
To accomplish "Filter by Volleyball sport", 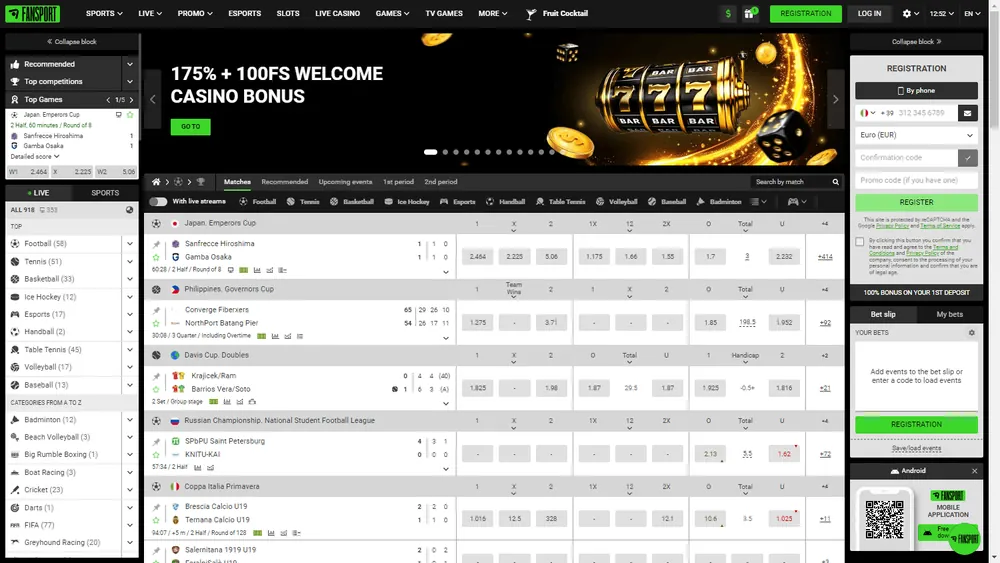I will click(617, 201).
